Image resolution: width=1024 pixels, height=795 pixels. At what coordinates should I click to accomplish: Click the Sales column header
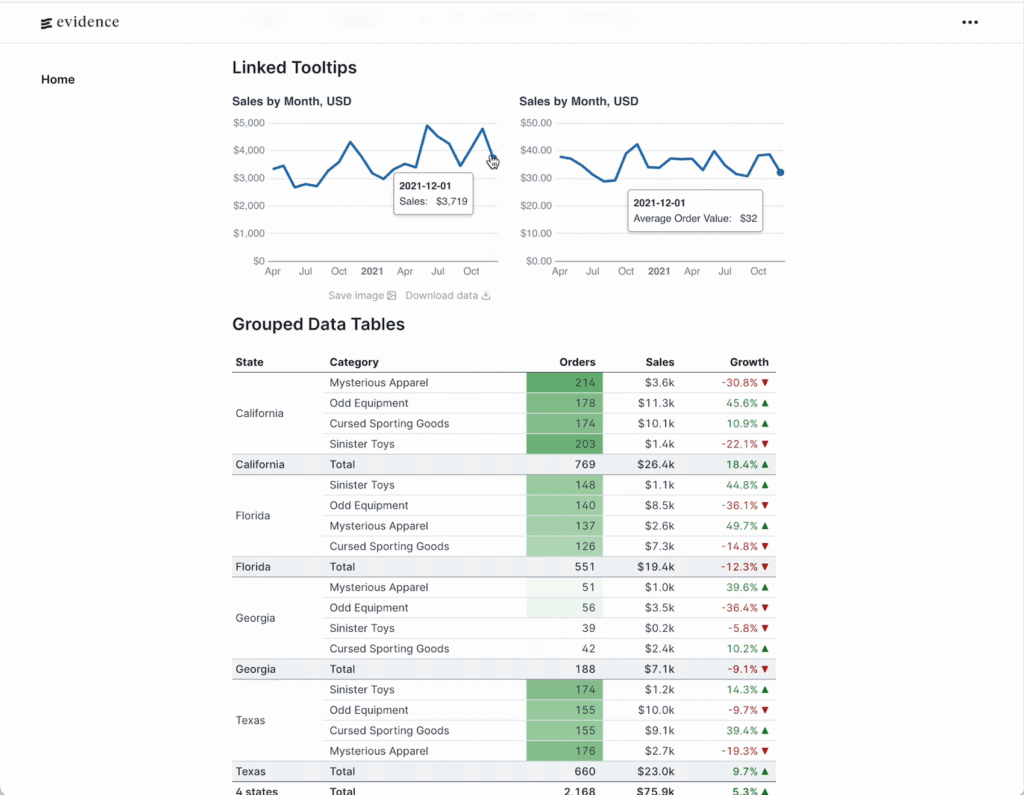pos(660,362)
